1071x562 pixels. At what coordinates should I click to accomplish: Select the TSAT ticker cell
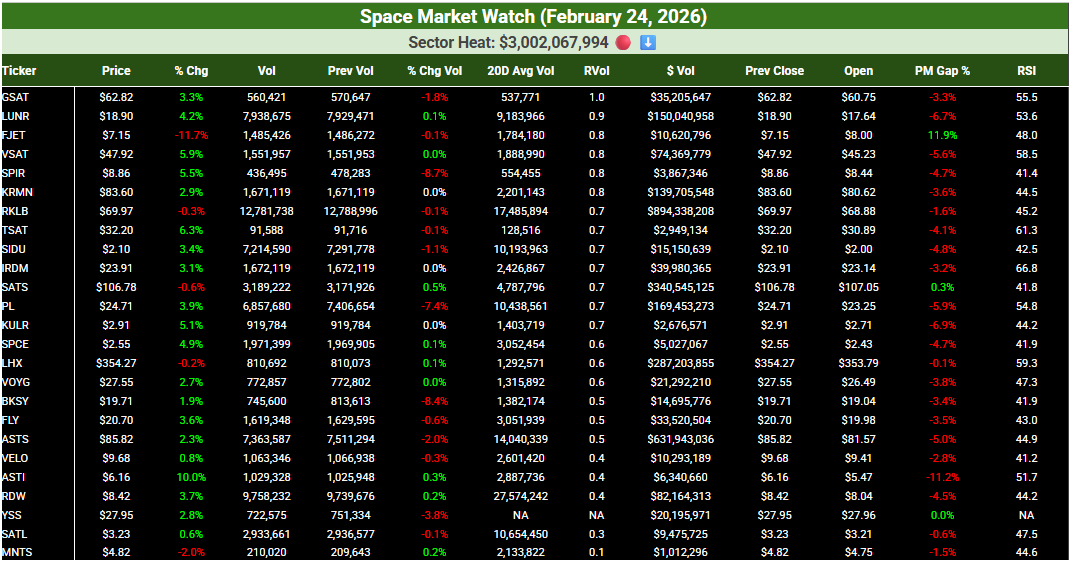pyautogui.click(x=15, y=230)
